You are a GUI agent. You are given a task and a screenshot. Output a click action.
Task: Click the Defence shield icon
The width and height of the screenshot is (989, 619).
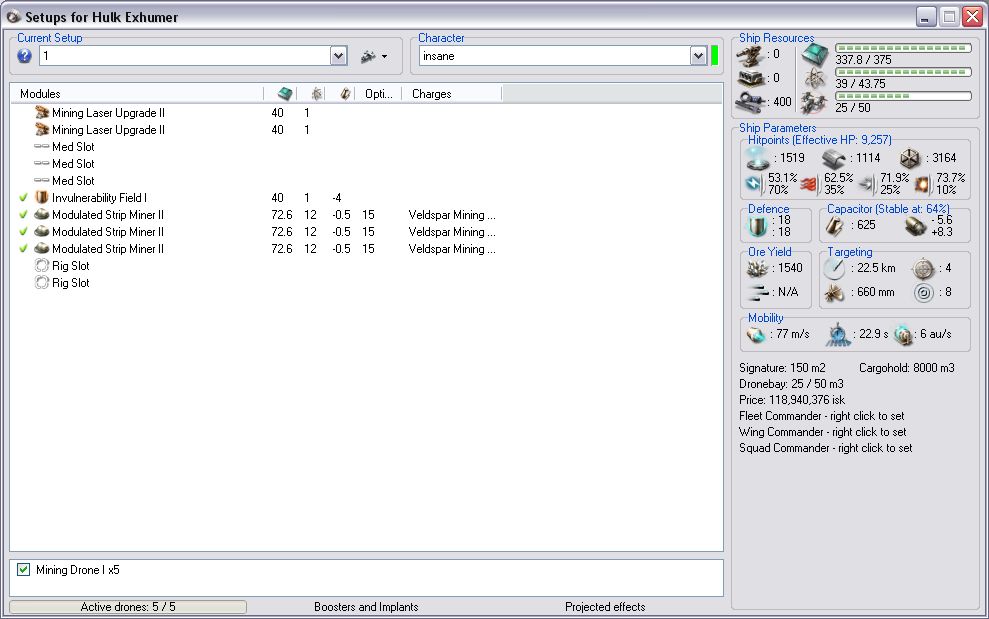tap(758, 227)
